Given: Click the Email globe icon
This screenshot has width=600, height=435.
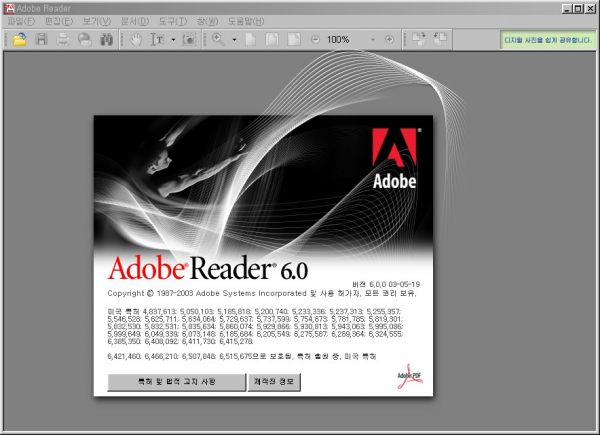Looking at the screenshot, I should coord(85,39).
